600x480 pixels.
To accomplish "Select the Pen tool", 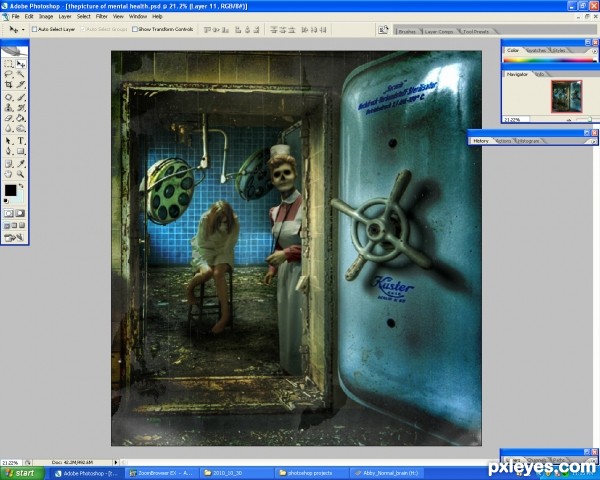I will pyautogui.click(x=9, y=151).
